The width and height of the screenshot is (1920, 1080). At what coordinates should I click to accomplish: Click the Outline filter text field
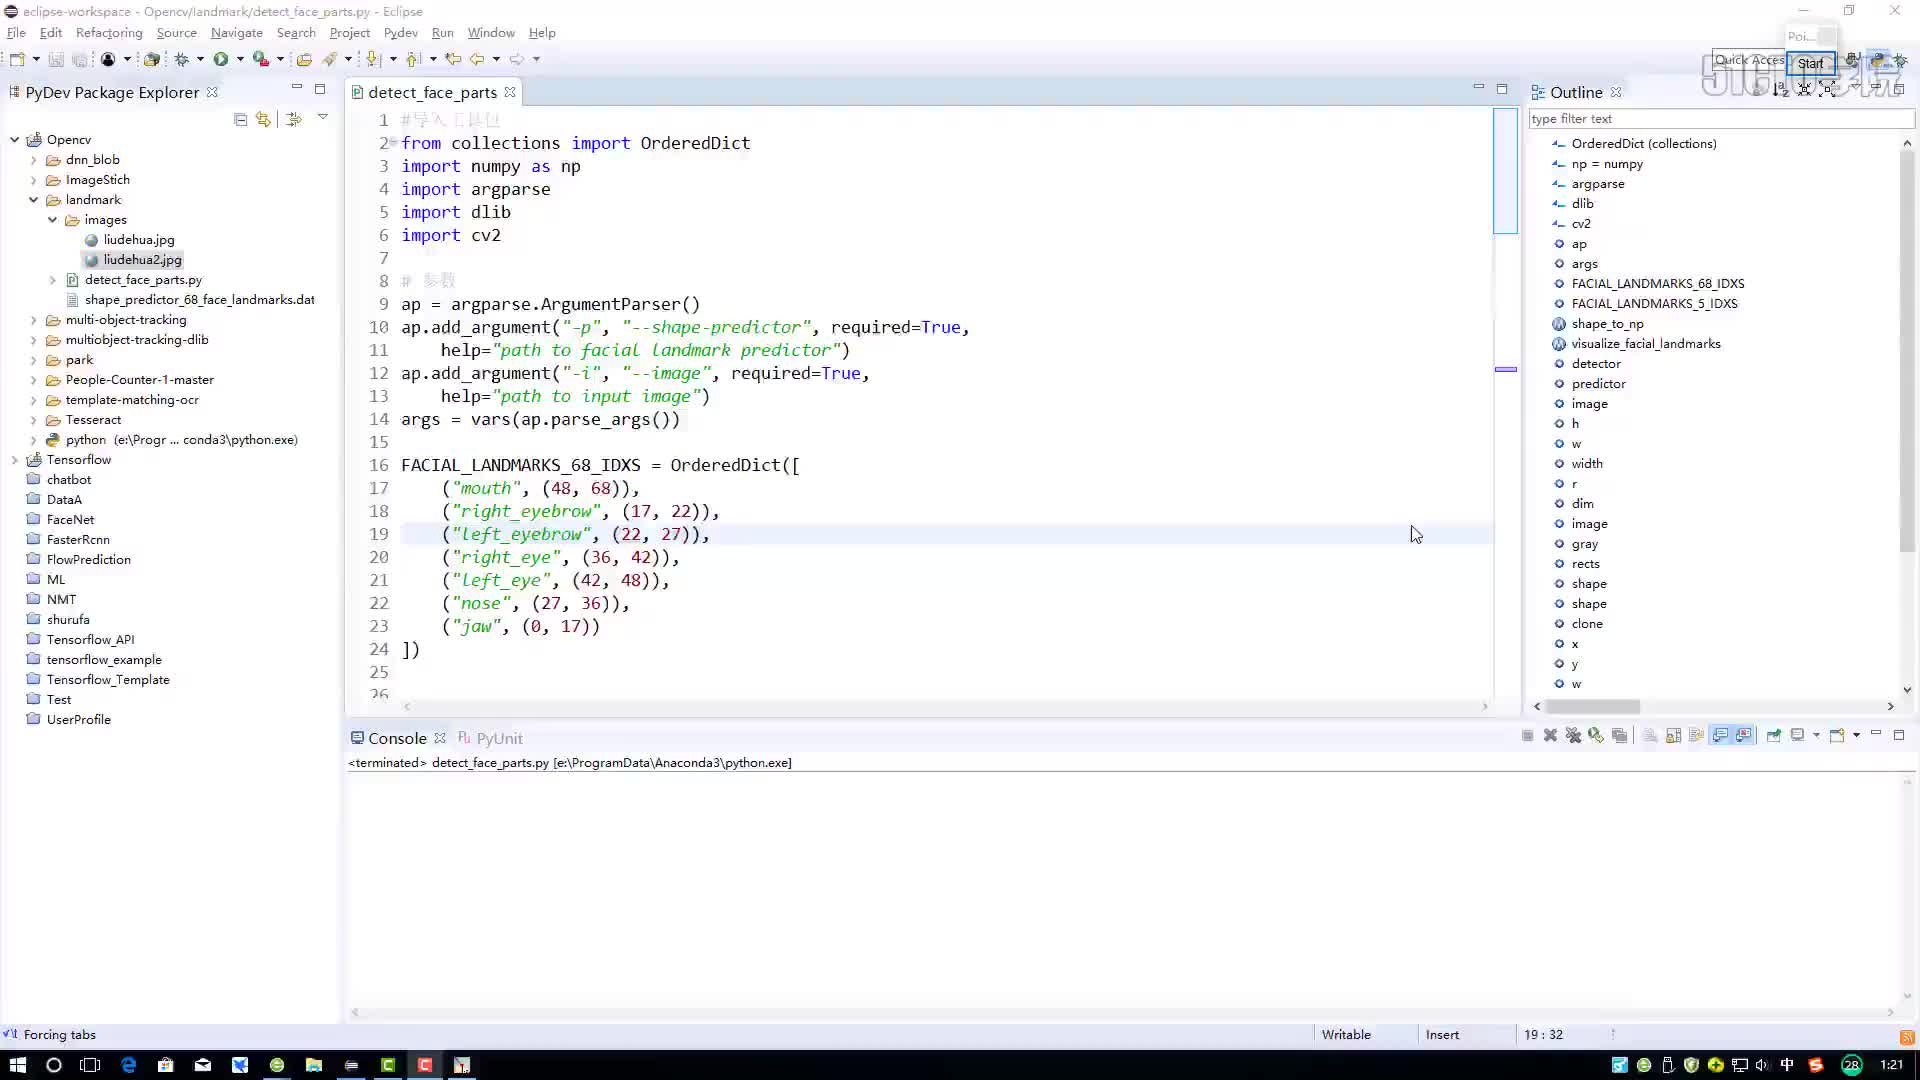click(1720, 119)
